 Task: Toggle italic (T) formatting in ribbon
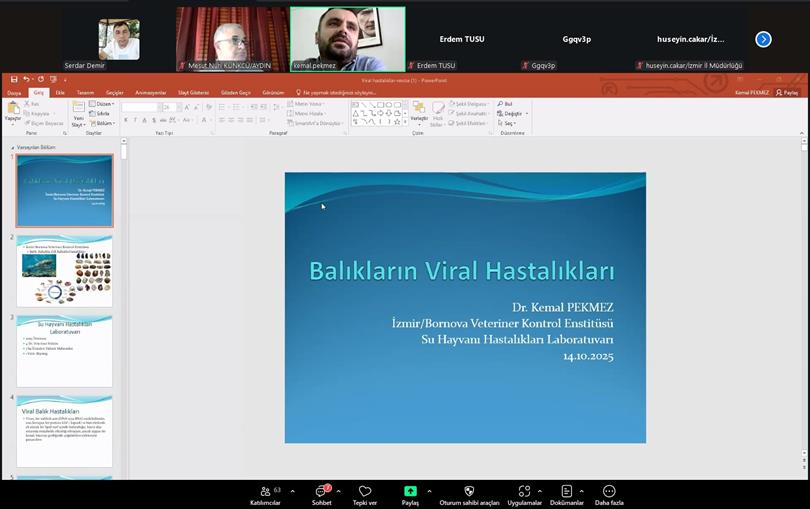tap(135, 120)
